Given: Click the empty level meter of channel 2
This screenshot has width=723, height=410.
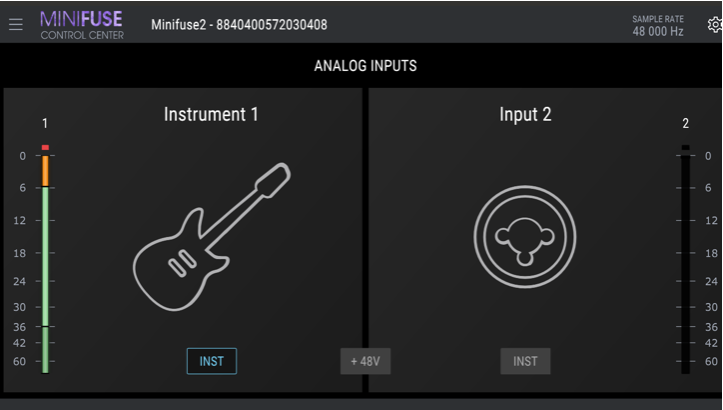Looking at the screenshot, I should pos(686,264).
